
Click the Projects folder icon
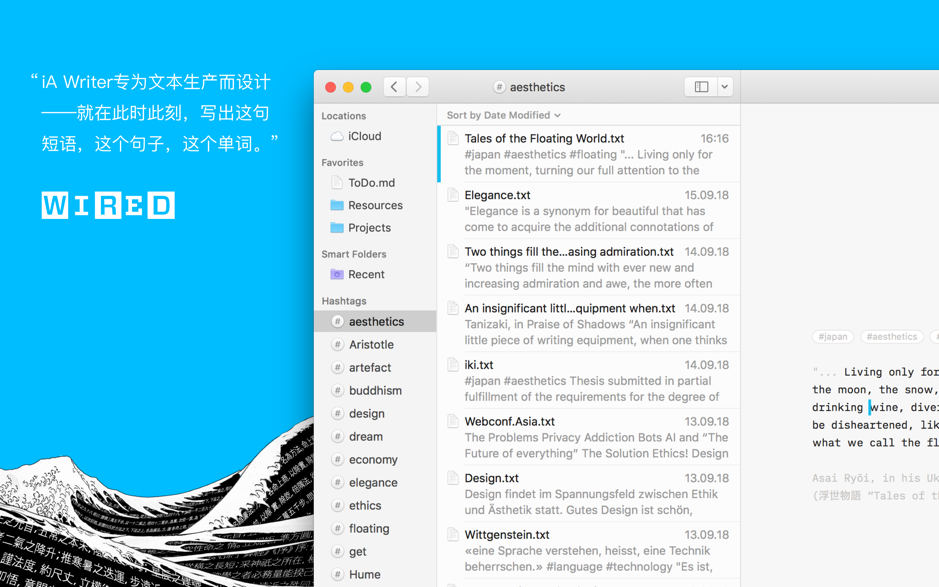[x=337, y=228]
